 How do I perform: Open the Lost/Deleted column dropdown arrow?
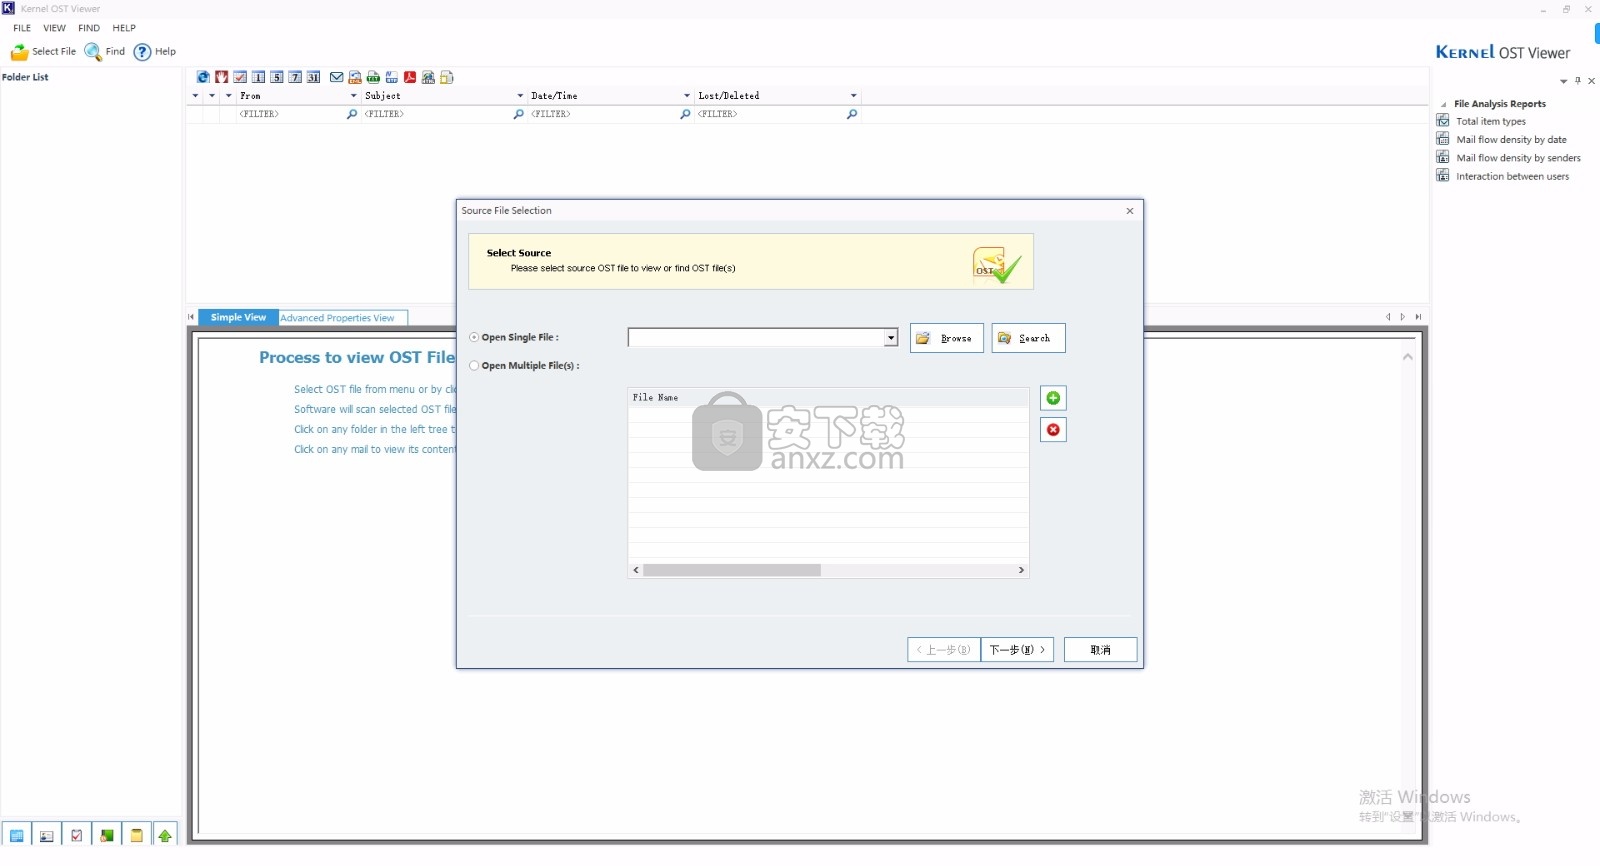click(853, 96)
